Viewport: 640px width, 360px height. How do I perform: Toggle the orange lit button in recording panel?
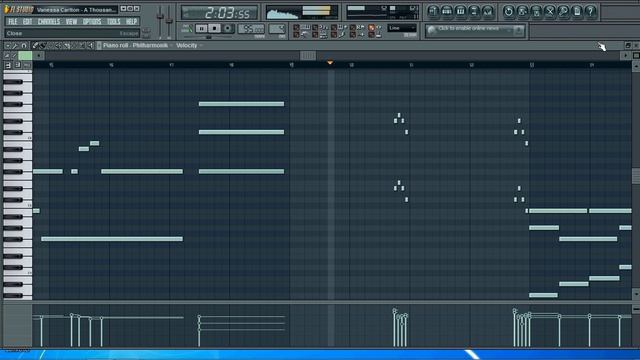(371, 27)
